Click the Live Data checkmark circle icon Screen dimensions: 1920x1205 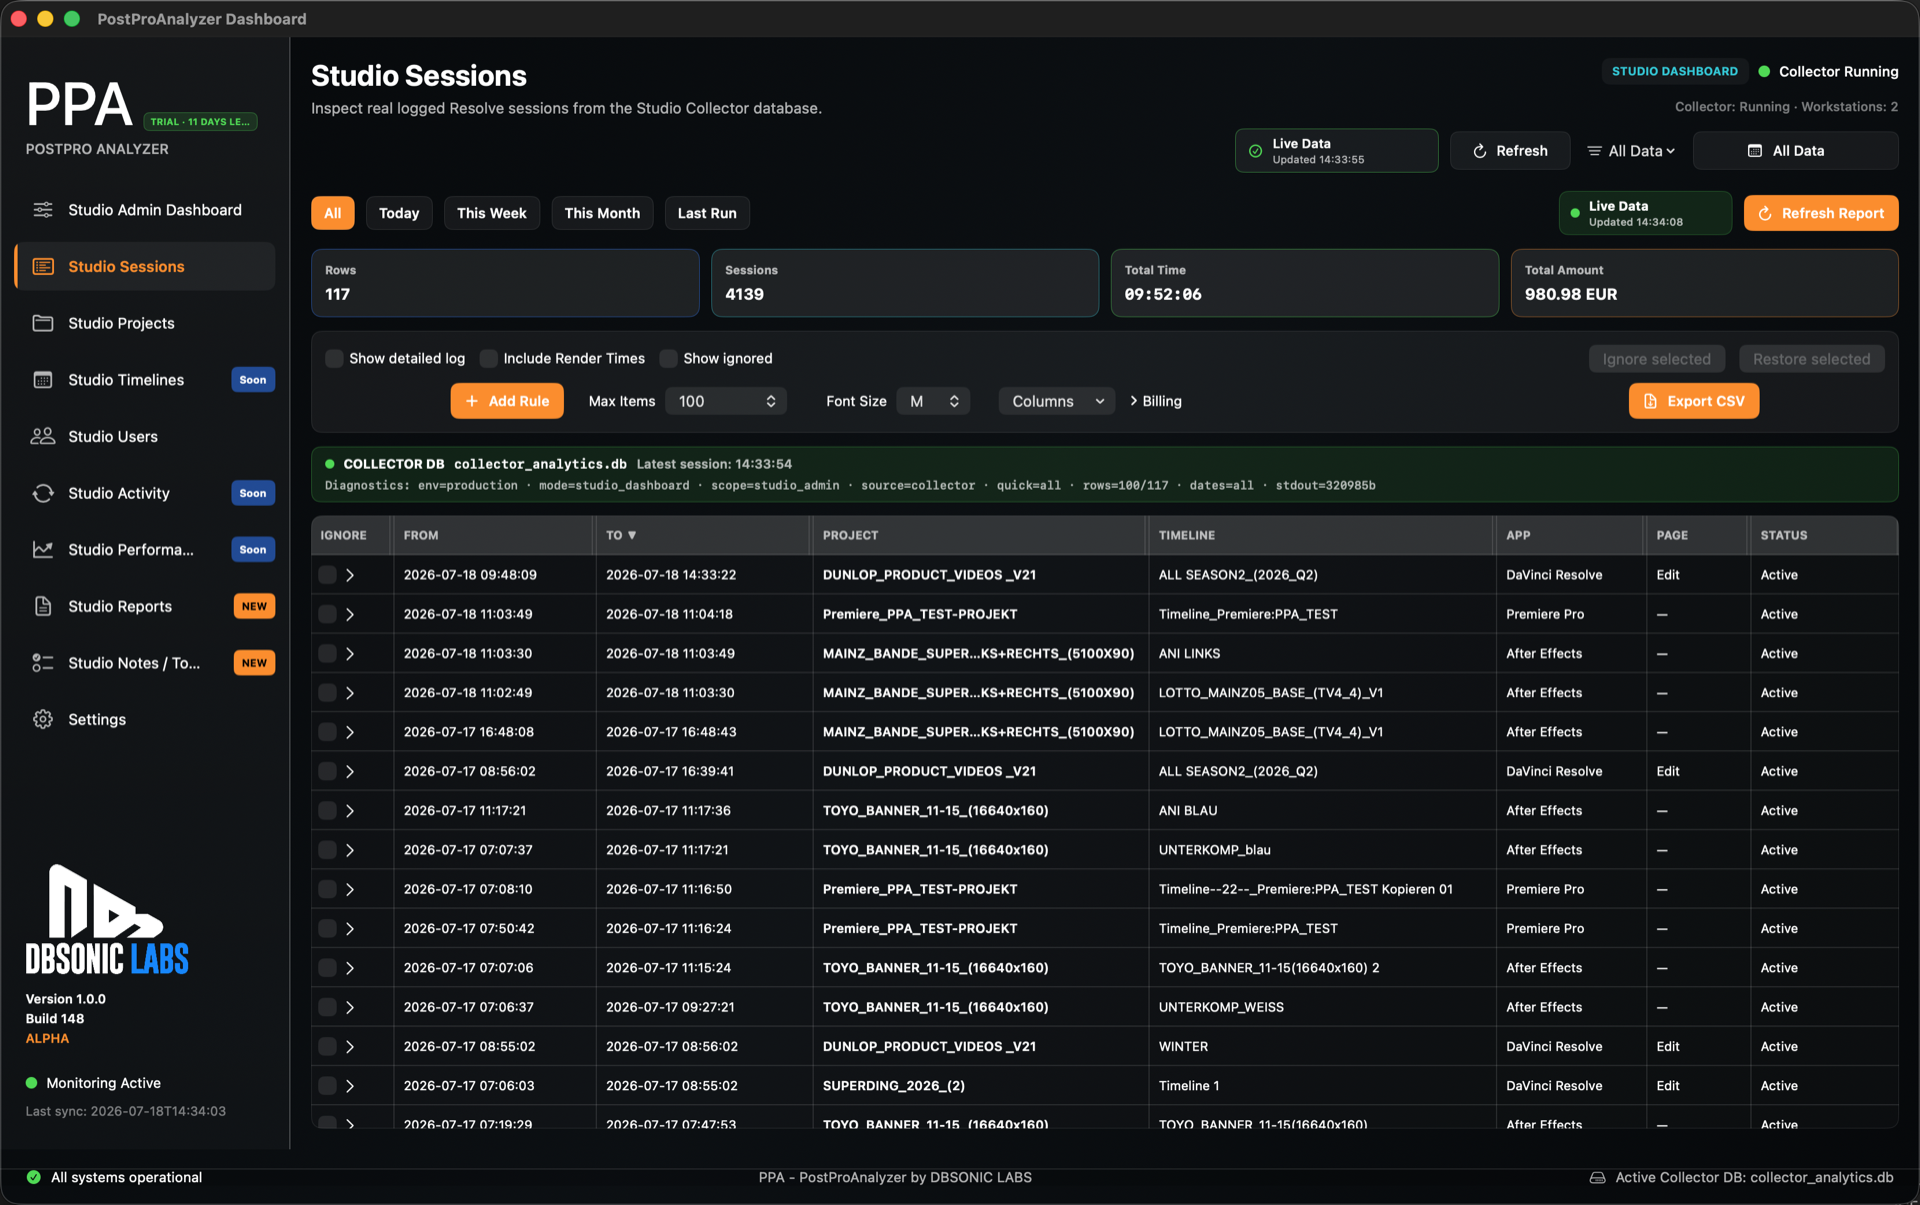[1255, 151]
